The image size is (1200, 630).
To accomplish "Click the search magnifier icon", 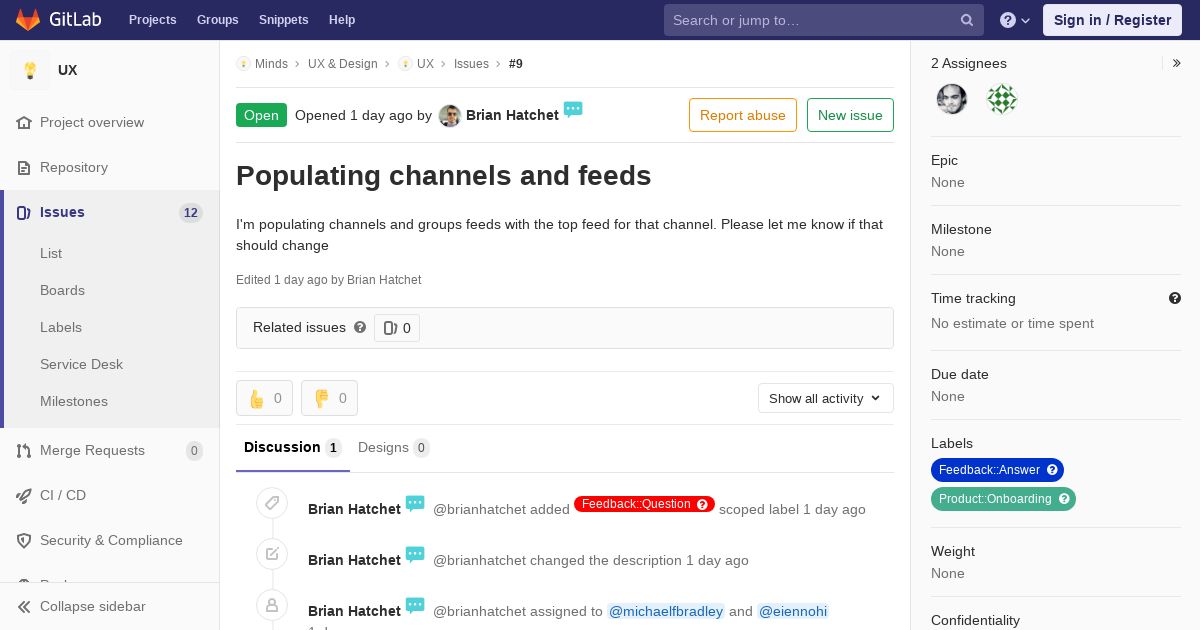I will 967,20.
